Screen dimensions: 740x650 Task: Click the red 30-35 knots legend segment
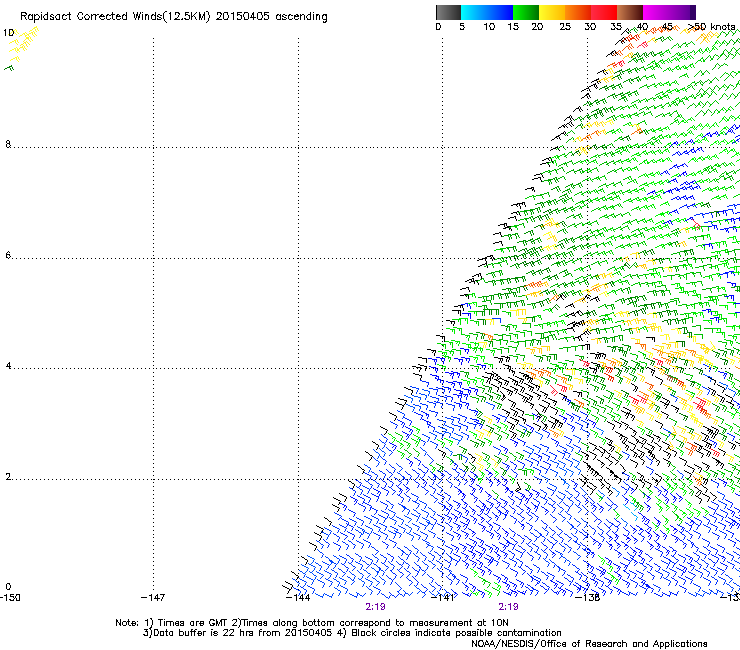pyautogui.click(x=604, y=12)
